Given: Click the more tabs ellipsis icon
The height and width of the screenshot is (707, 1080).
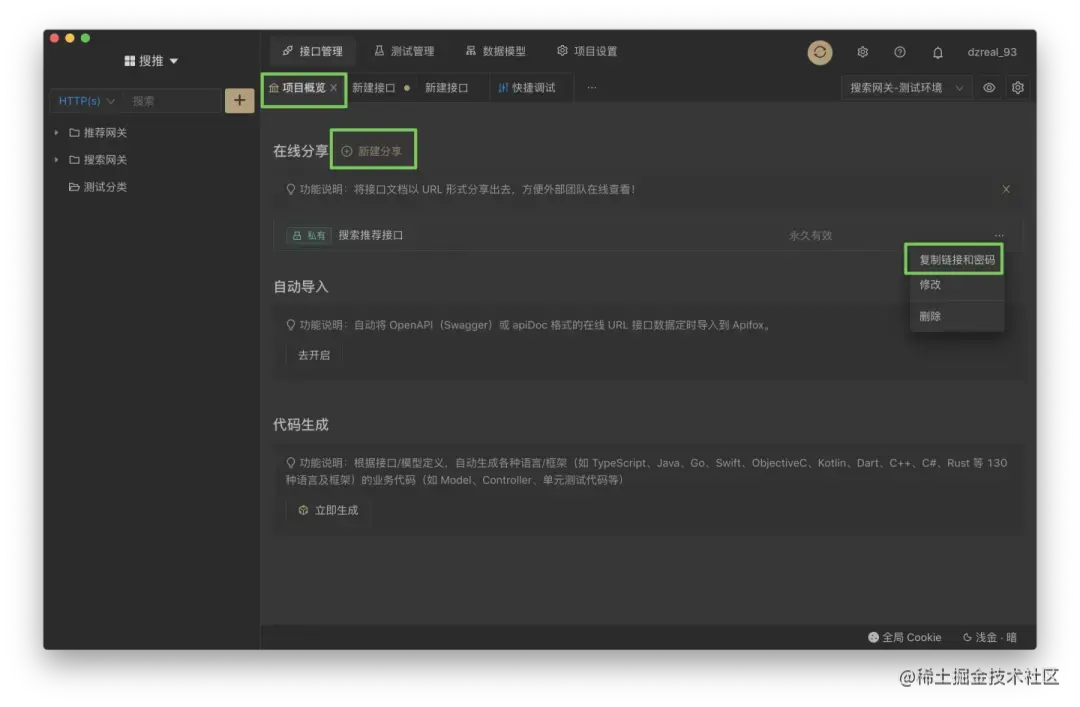Looking at the screenshot, I should click(592, 88).
